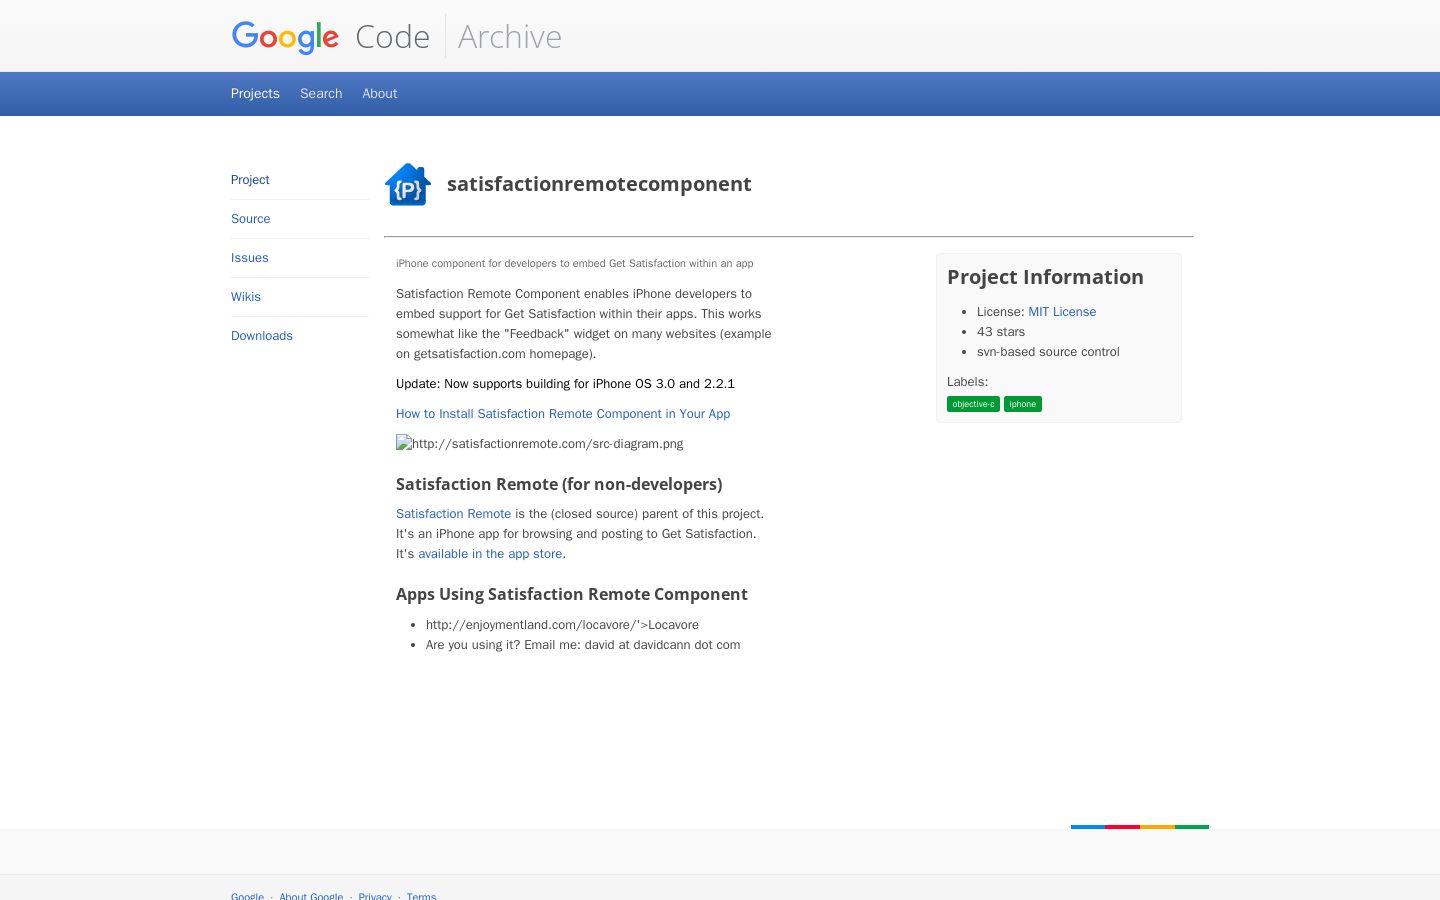Viewport: 1440px width, 900px height.
Task: Click the Locavore list entry
Action: click(562, 625)
